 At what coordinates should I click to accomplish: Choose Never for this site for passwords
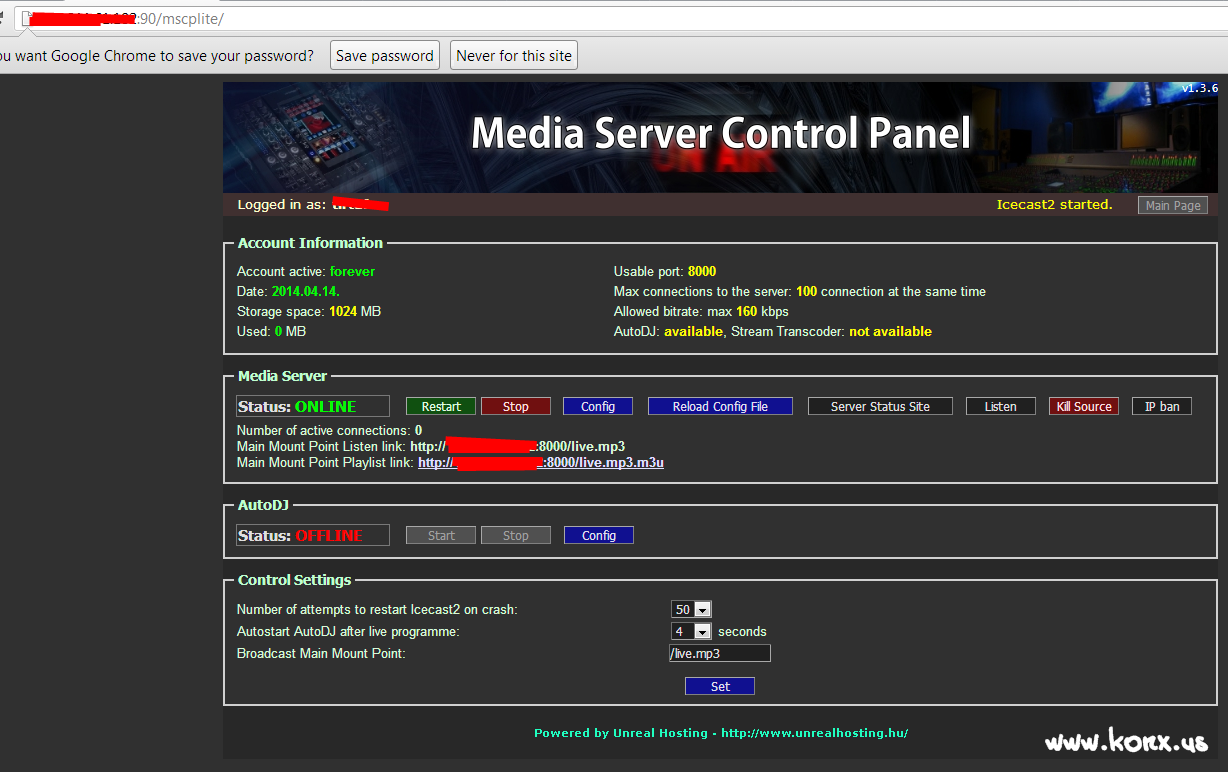point(513,55)
